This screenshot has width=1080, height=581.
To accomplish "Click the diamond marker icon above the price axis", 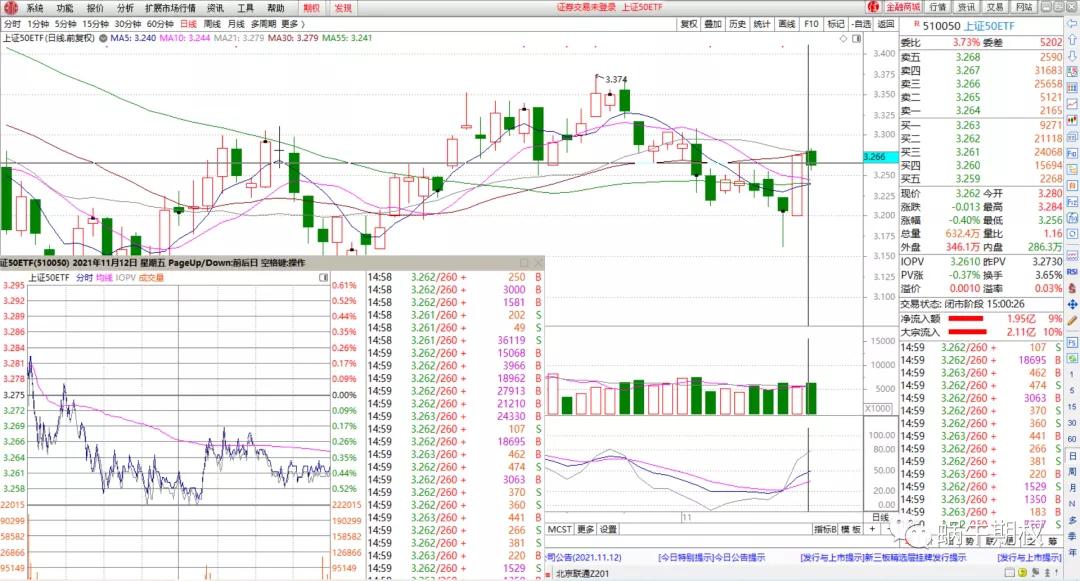I will click(x=842, y=38).
